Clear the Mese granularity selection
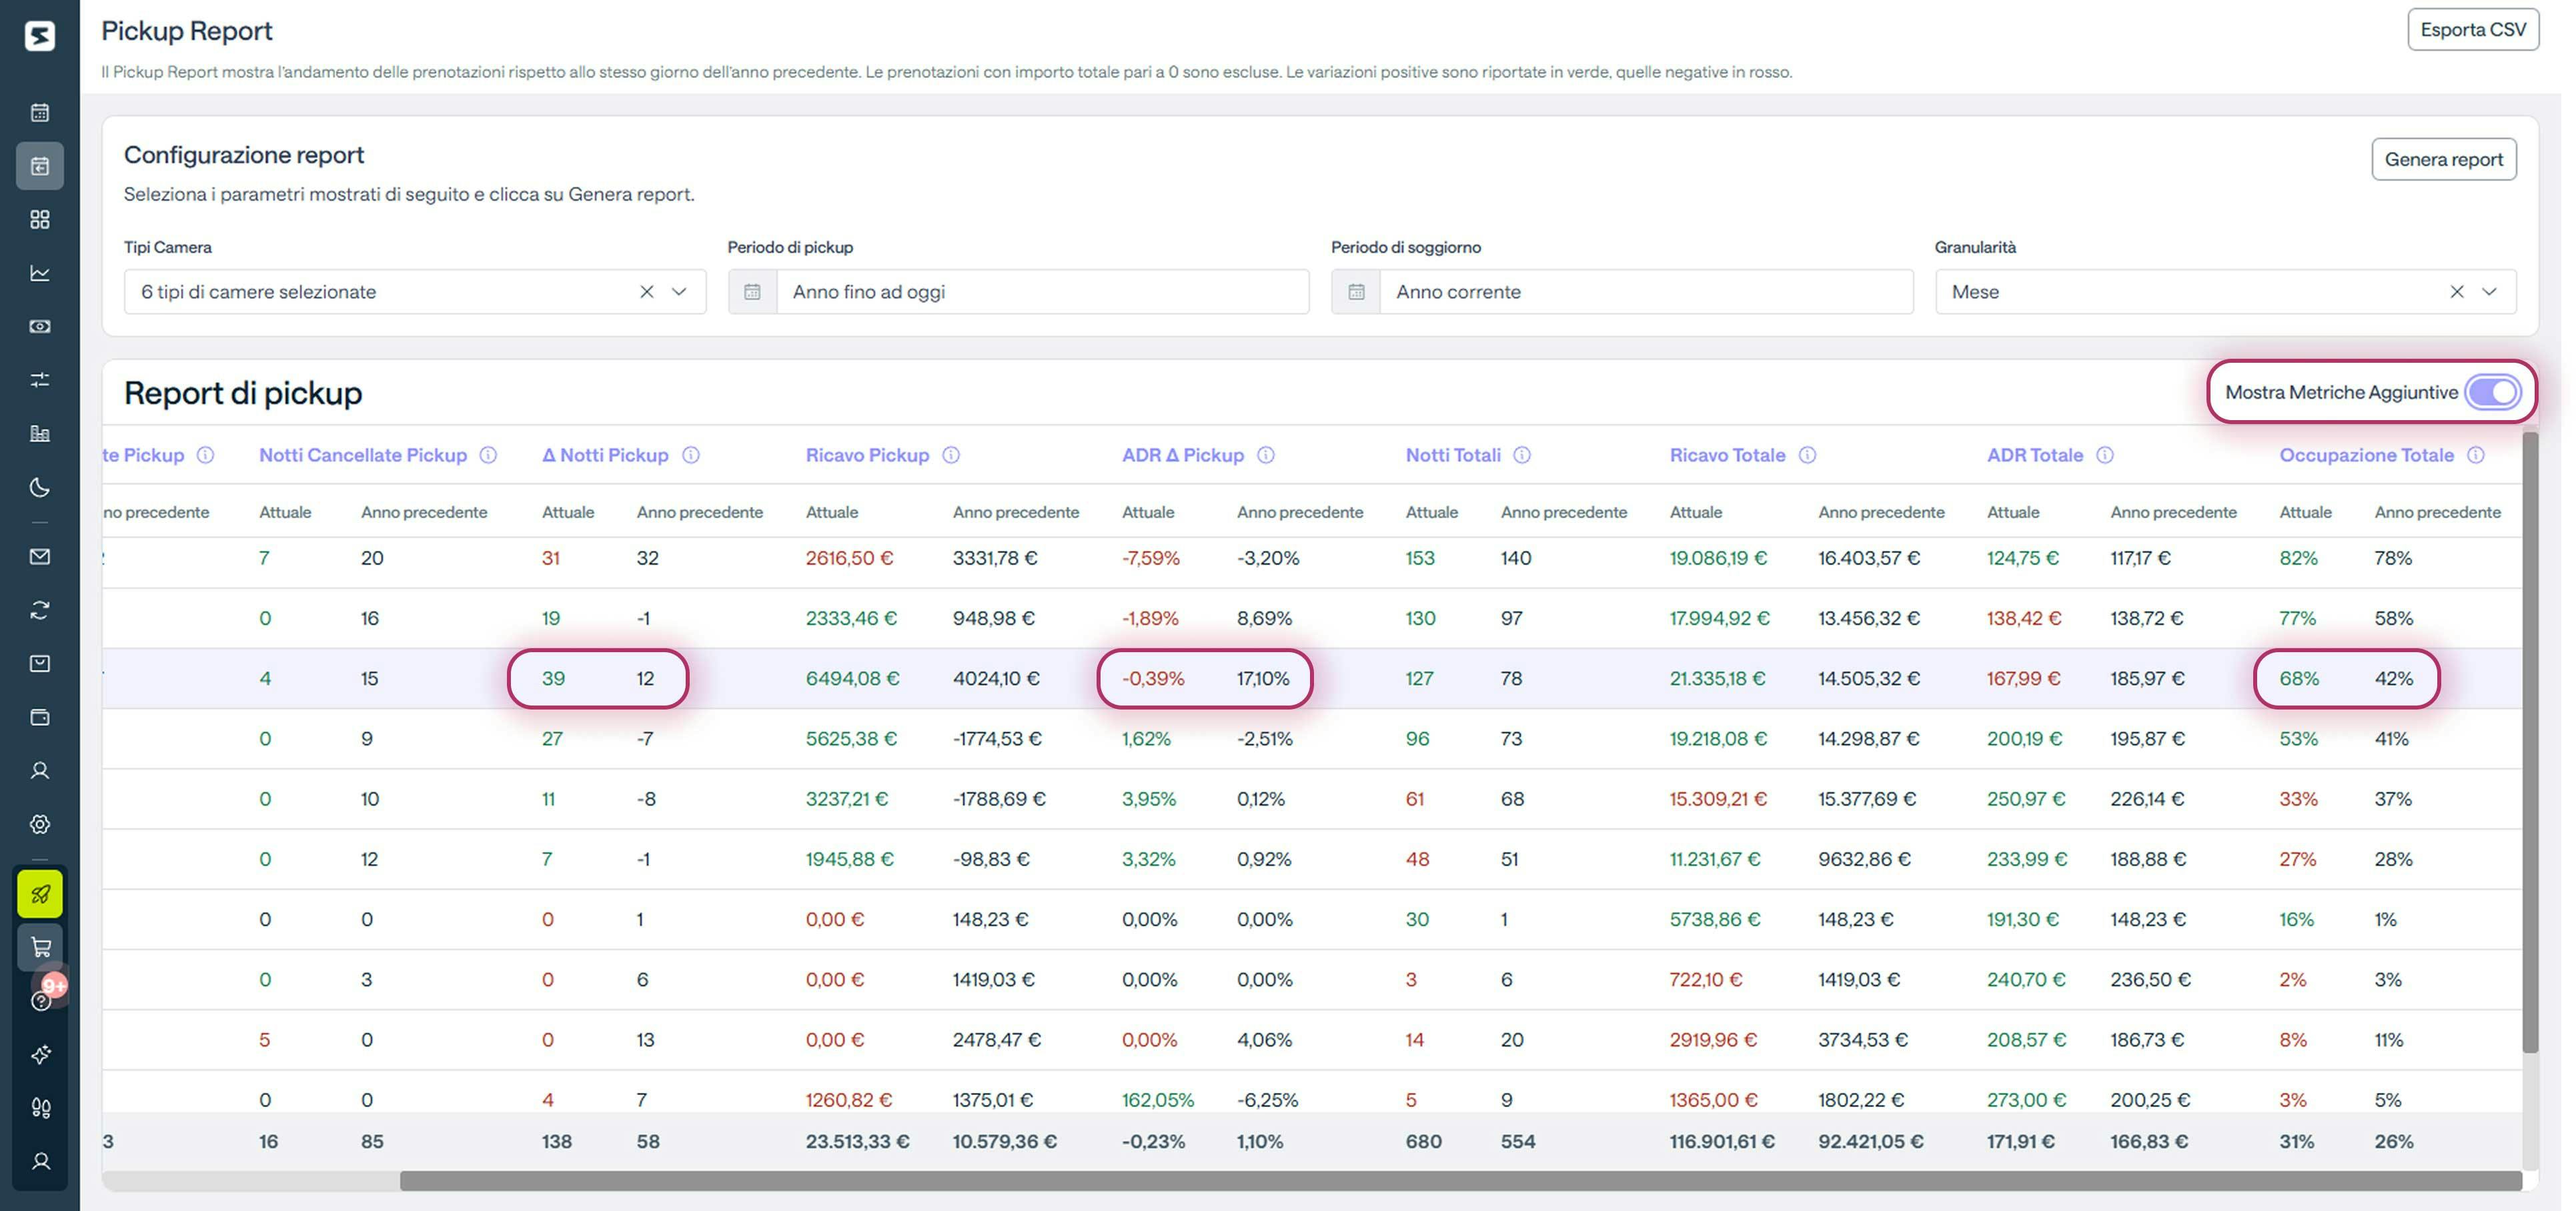Image resolution: width=2576 pixels, height=1211 pixels. pos(2456,292)
